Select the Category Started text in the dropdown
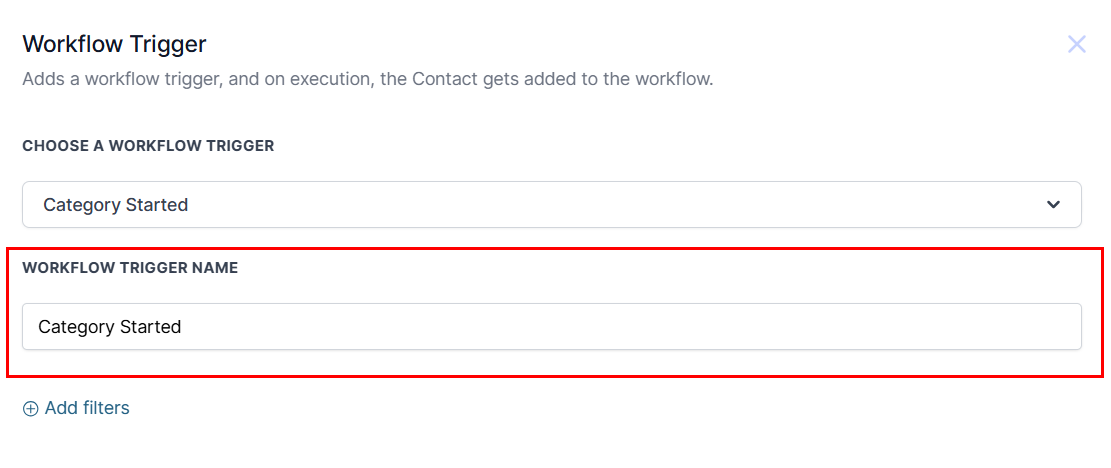 (x=115, y=205)
